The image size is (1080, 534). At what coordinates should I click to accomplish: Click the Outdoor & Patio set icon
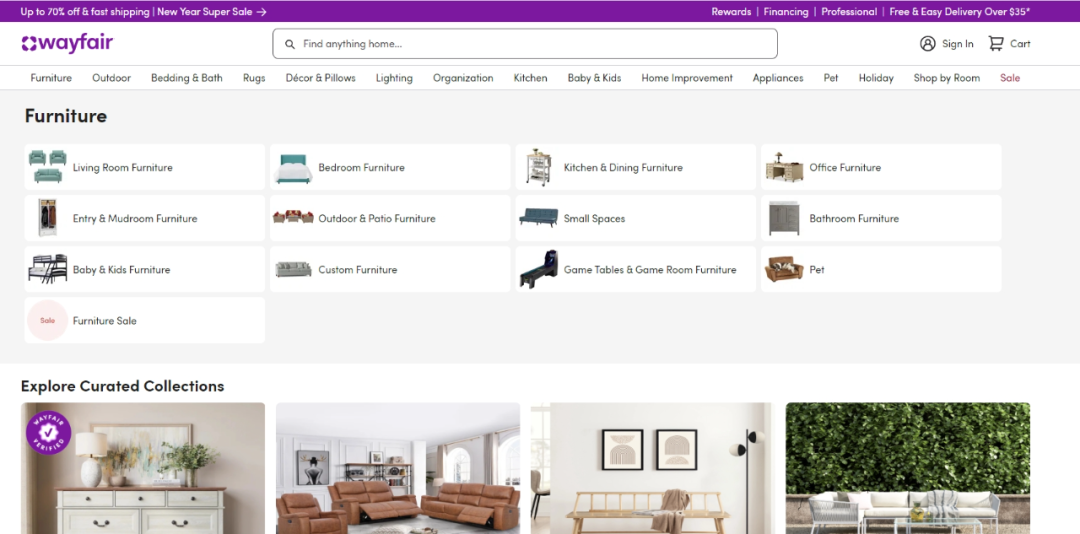293,218
